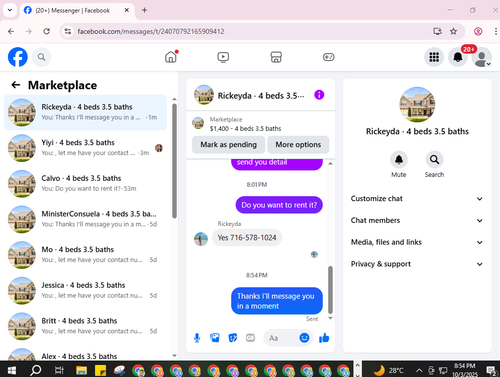Open Chrome profile avatar icon
500x377 pixels.
[478, 31]
